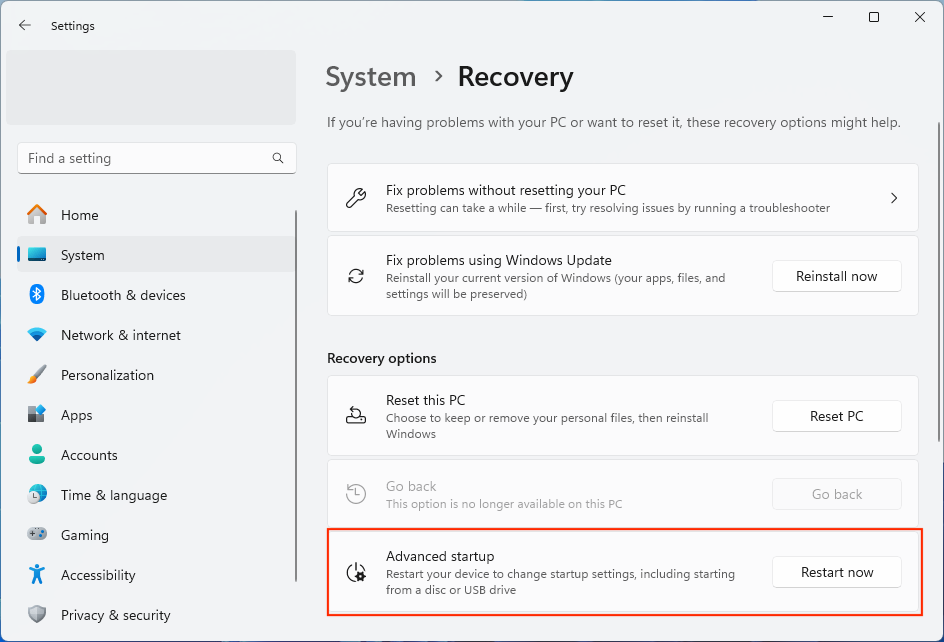
Task: Click the search magnifier icon
Action: click(x=278, y=158)
